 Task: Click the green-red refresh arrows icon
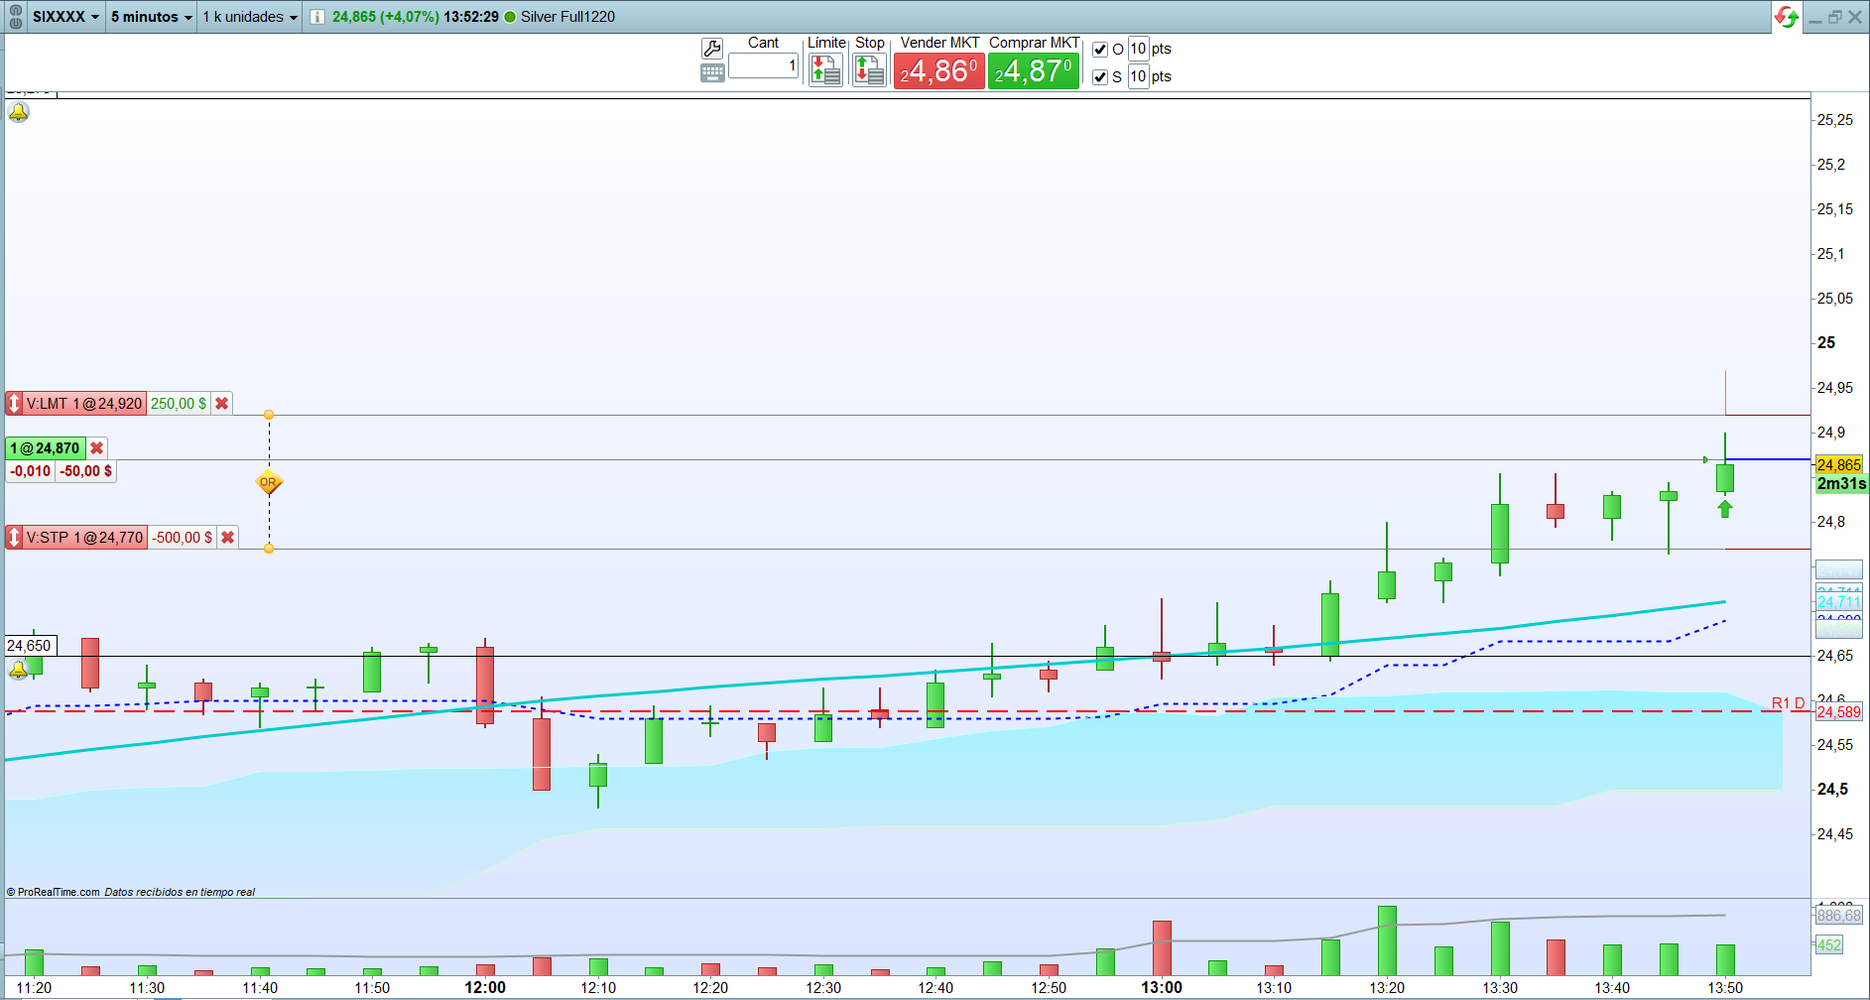(1786, 17)
